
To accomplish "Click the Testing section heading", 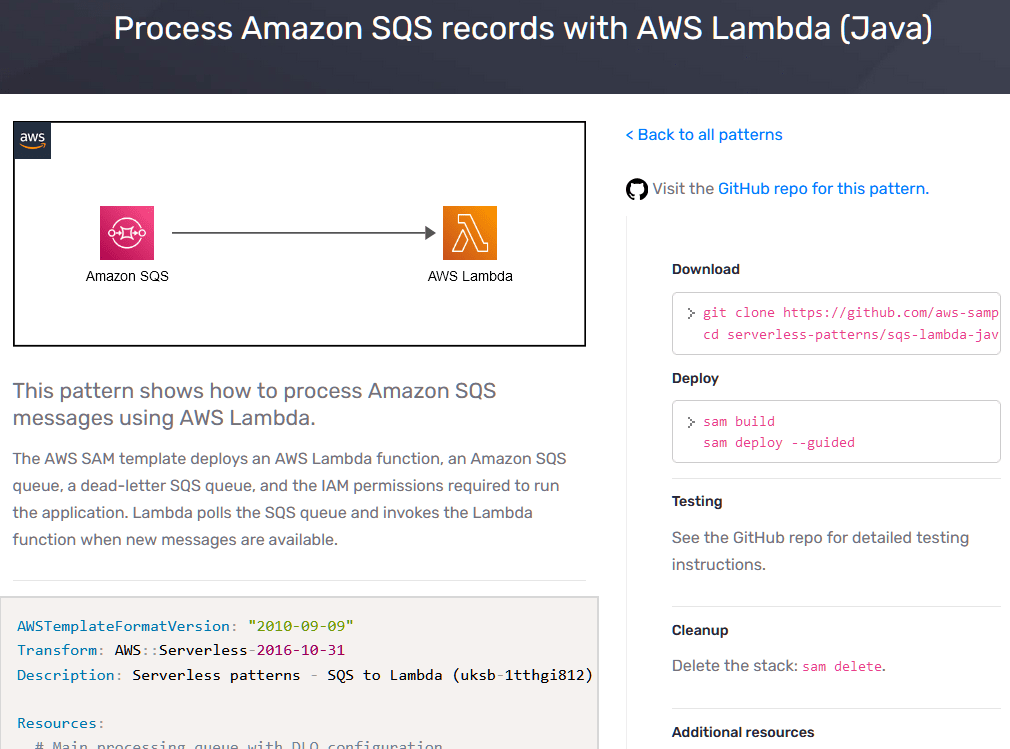I will [697, 501].
